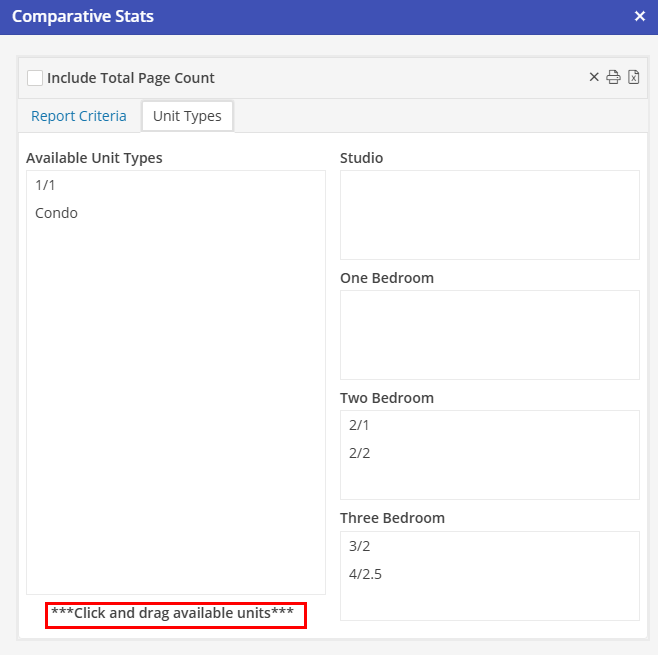Click inside the empty Studio list box
658x655 pixels.
[489, 215]
